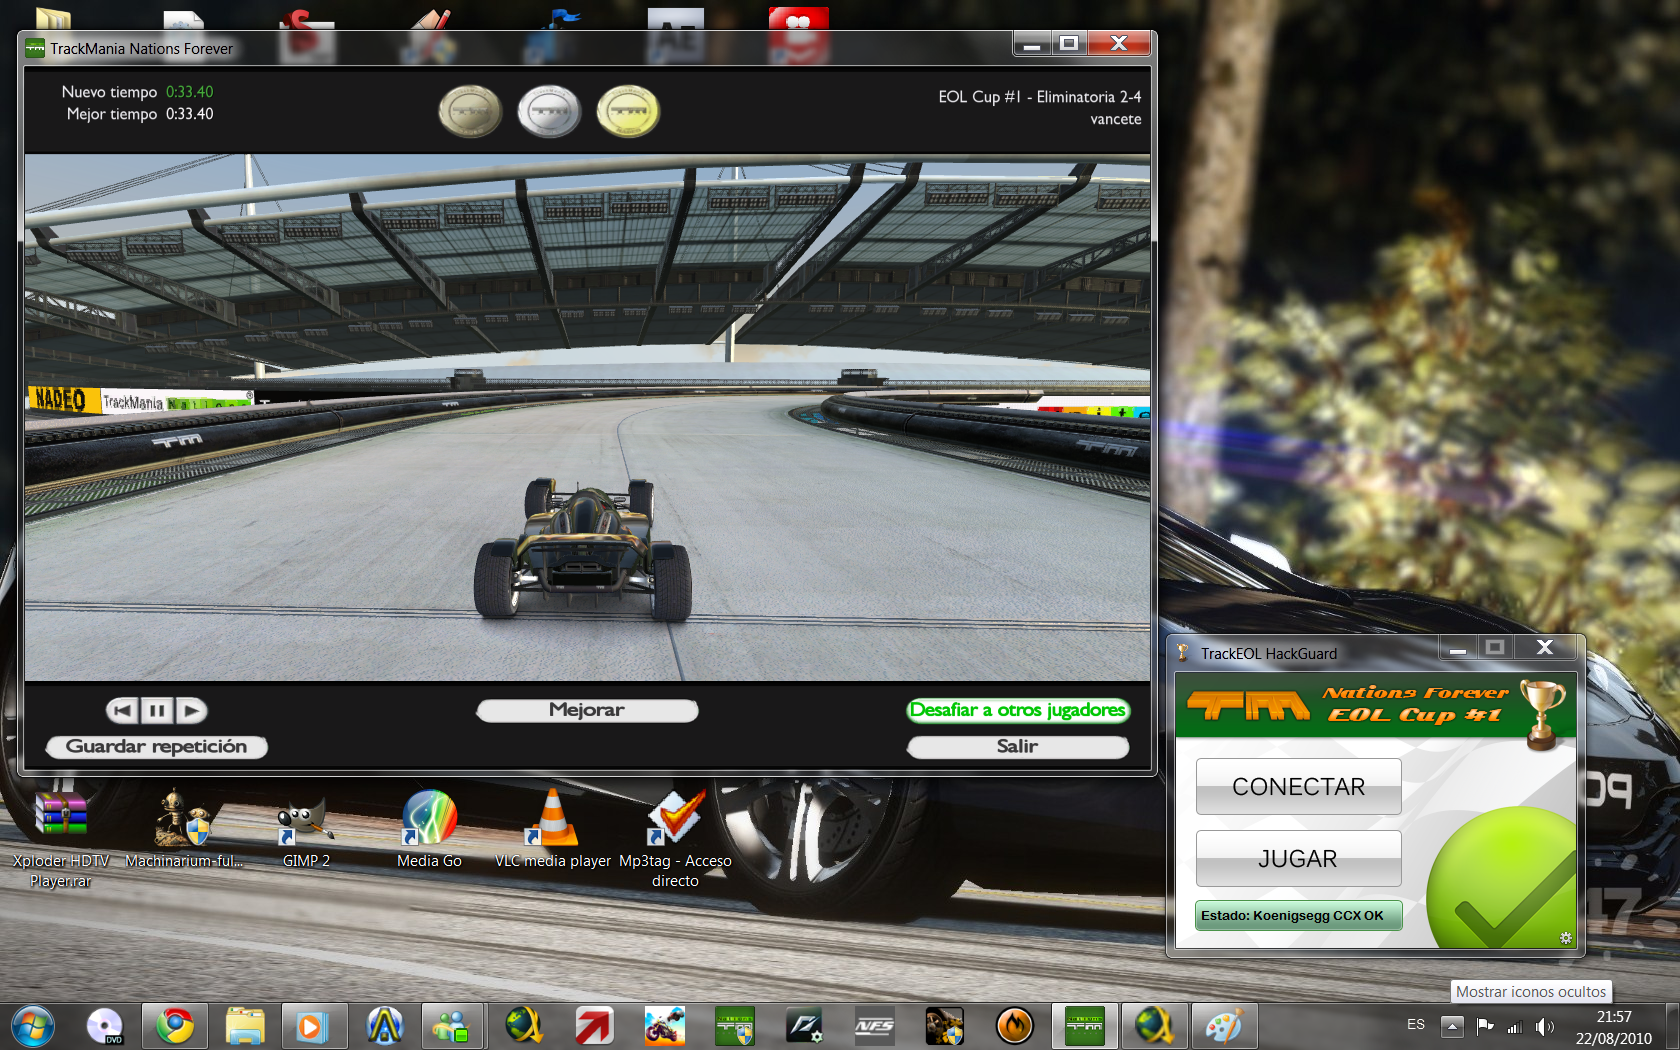Click the clock showing 21:57
1680x1050 pixels.
(x=1614, y=1017)
